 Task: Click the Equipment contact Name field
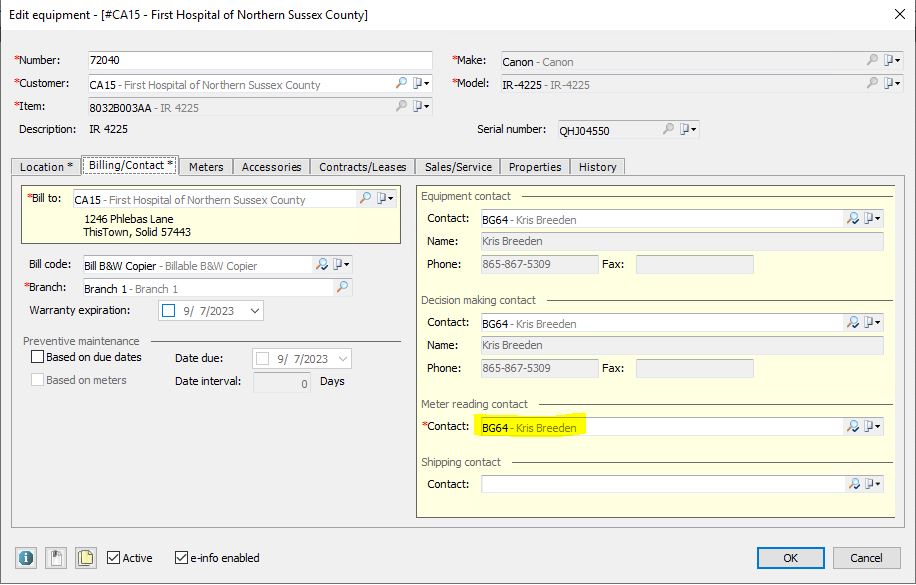tap(682, 241)
